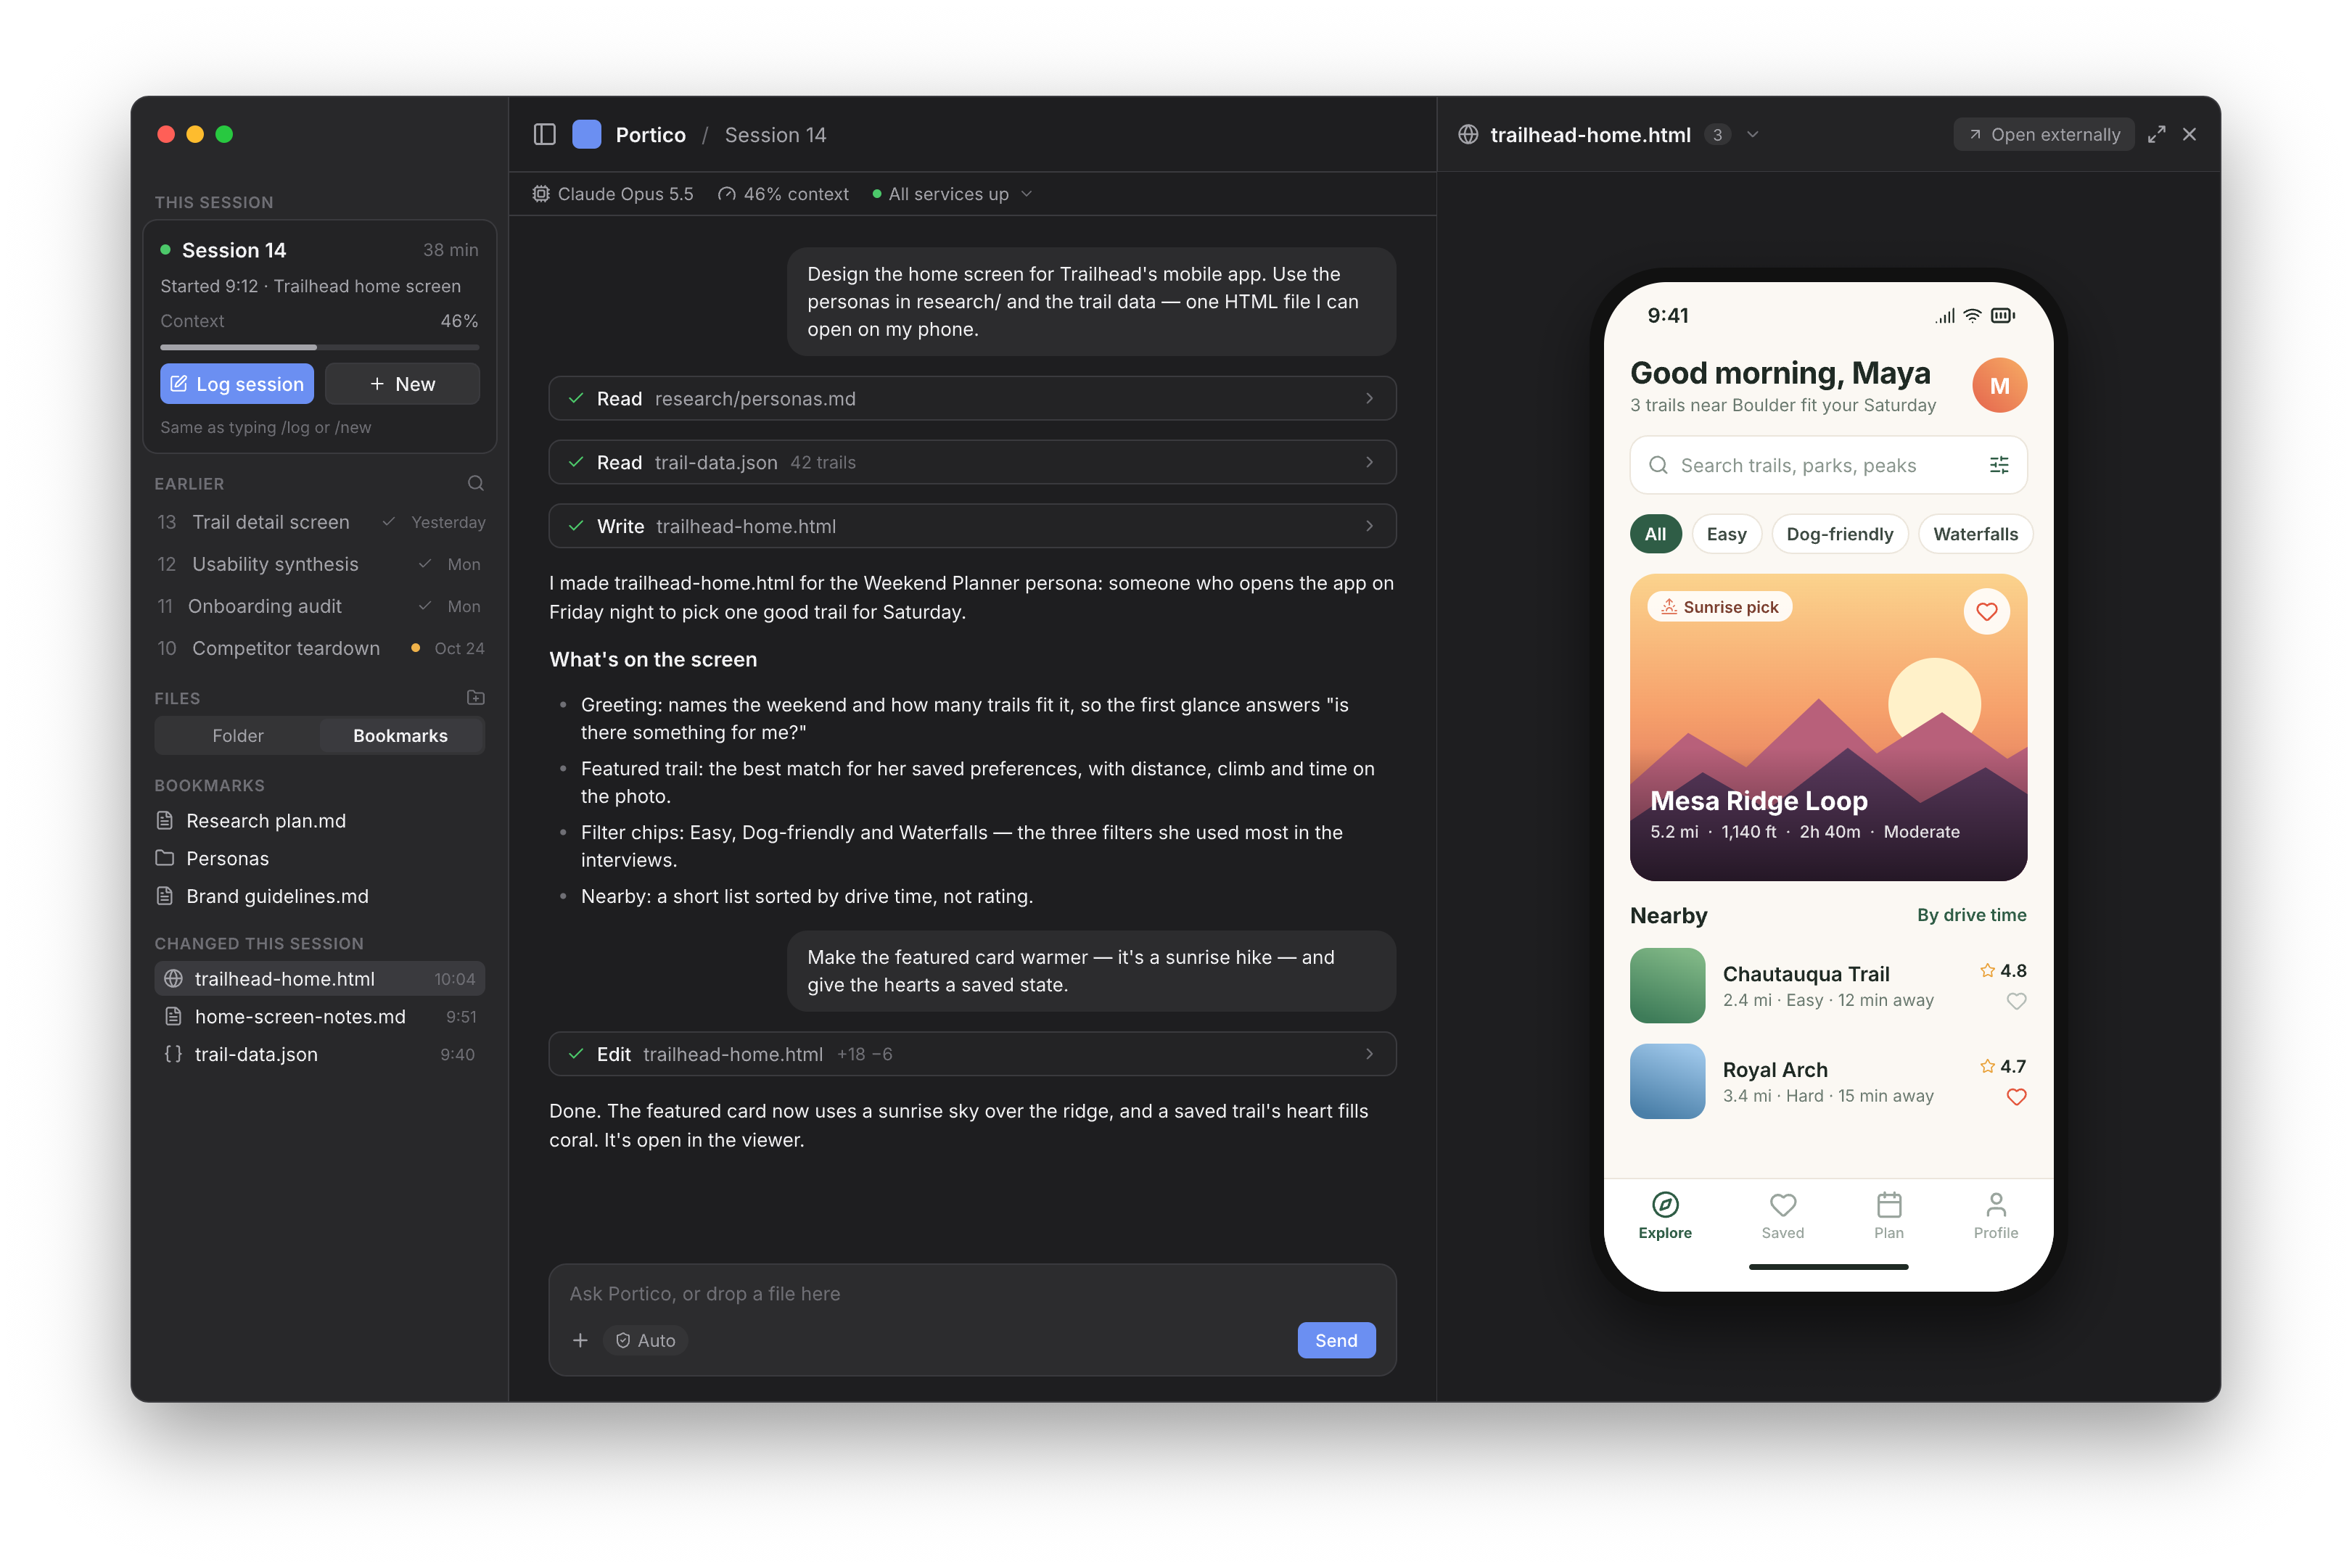Viewport: 2352px width, 1568px height.
Task: Switch to the Bookmarks tab
Action: pos(400,735)
